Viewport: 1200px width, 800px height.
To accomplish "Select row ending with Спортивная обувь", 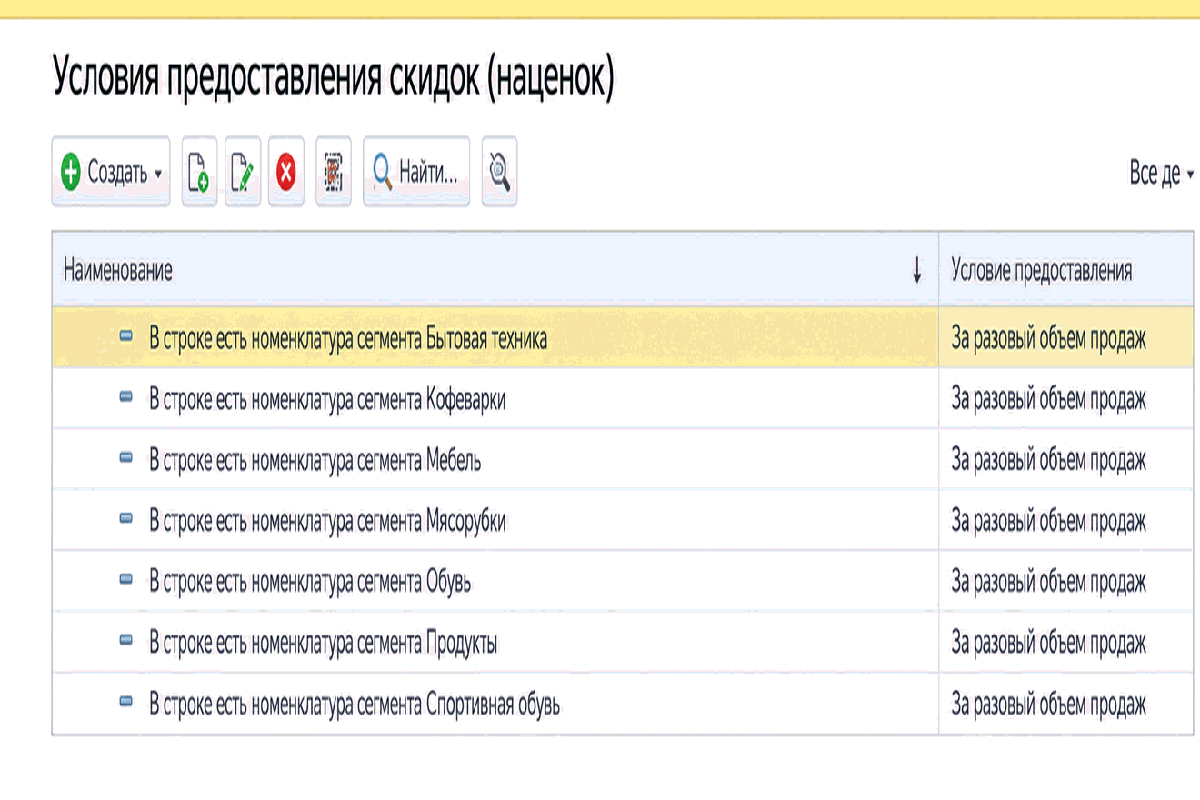I will coord(624,704).
